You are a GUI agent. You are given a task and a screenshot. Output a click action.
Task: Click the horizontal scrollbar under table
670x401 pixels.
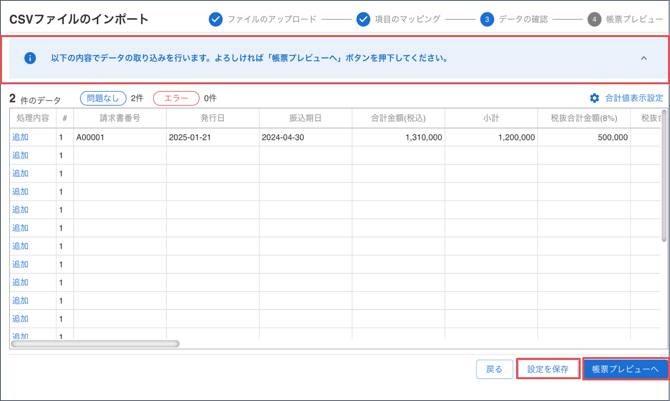(x=95, y=344)
